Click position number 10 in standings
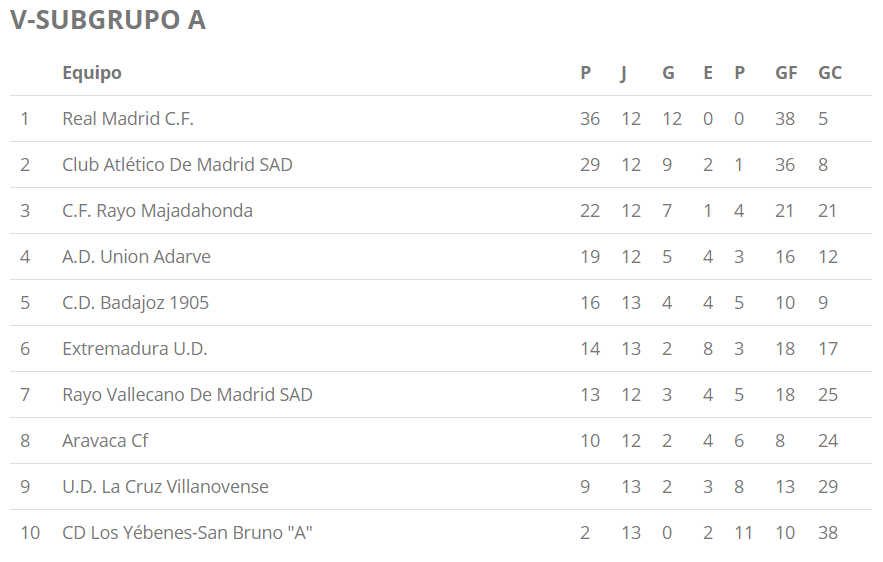 click(x=30, y=533)
